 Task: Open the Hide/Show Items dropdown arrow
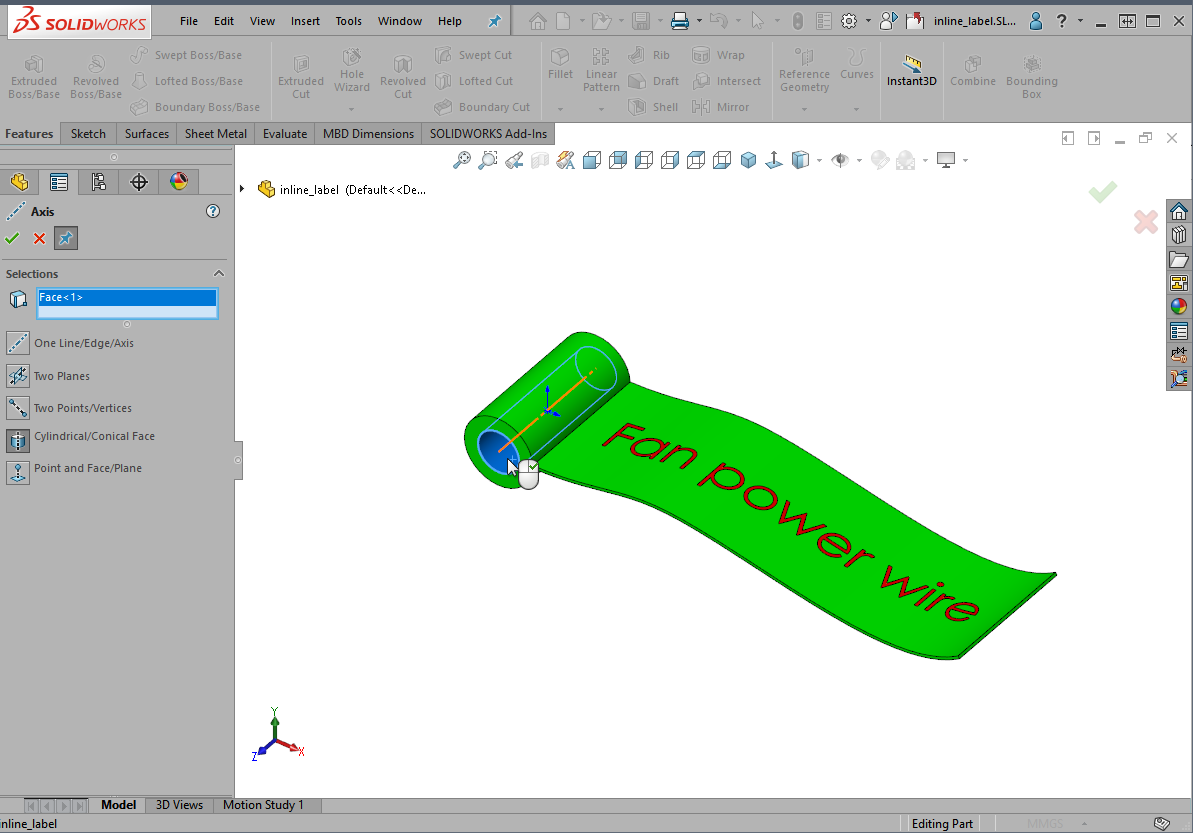[x=859, y=161]
